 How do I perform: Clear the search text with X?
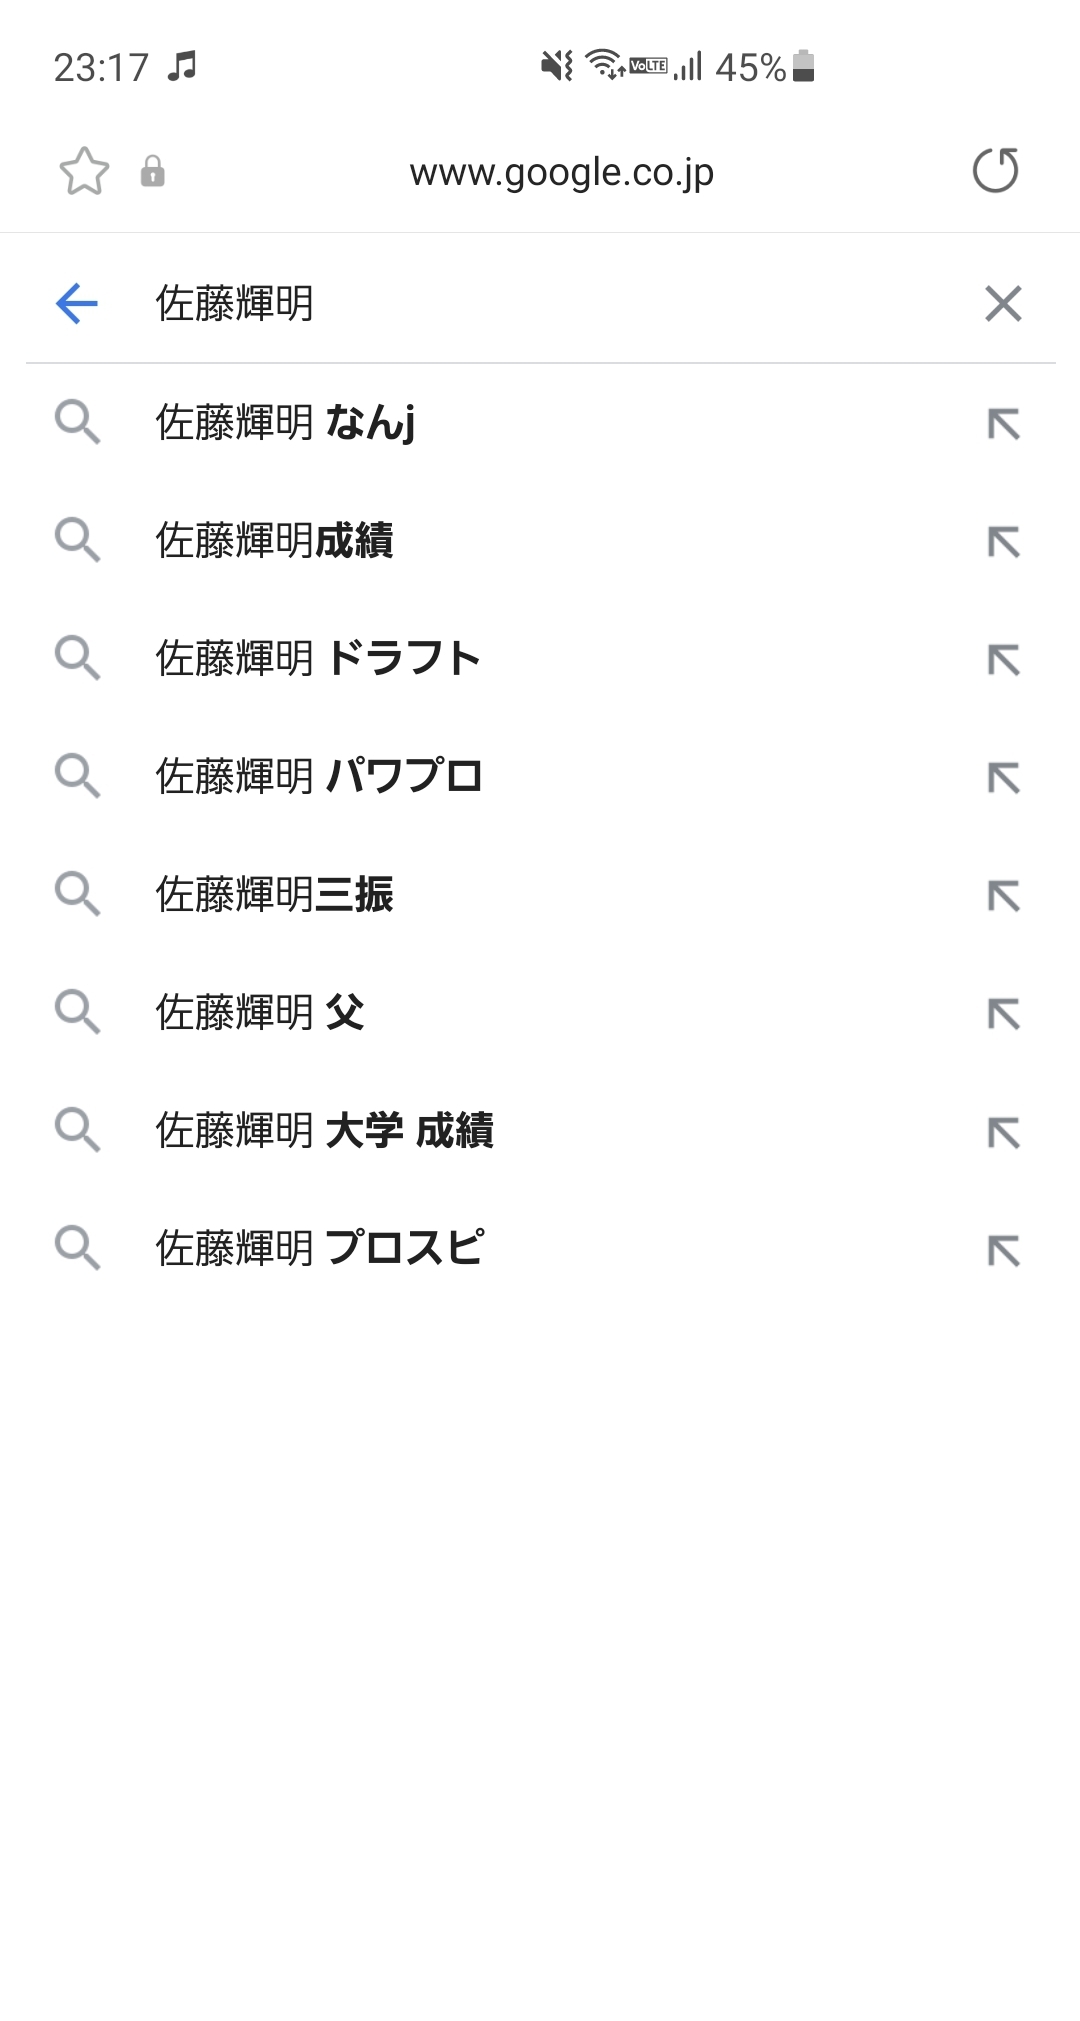(x=1003, y=303)
